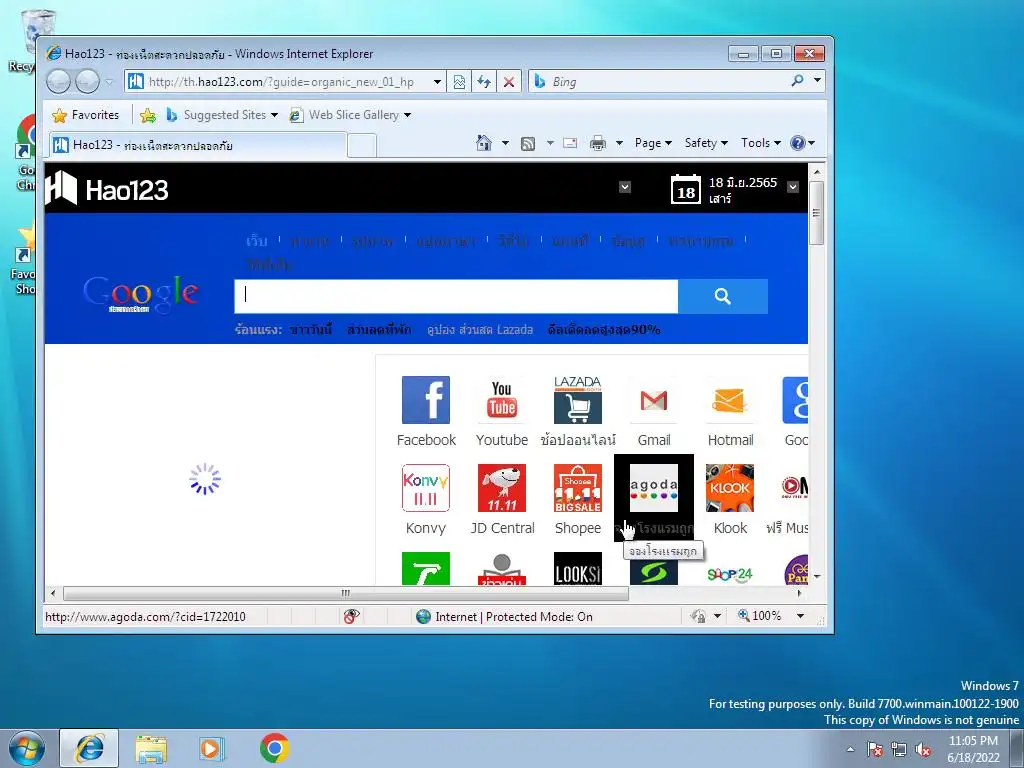Image resolution: width=1024 pixels, height=768 pixels.
Task: Open the LOOKSI shortcut icon
Action: [x=577, y=568]
